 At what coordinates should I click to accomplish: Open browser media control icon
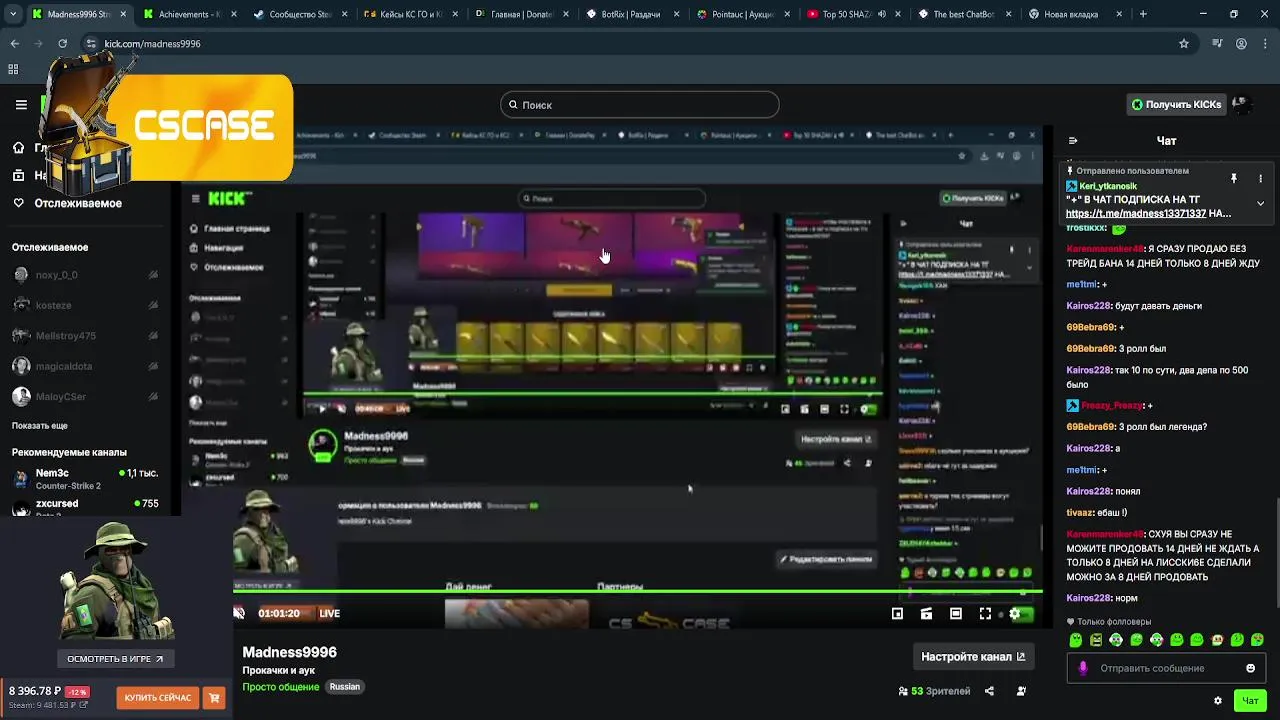click(1217, 44)
